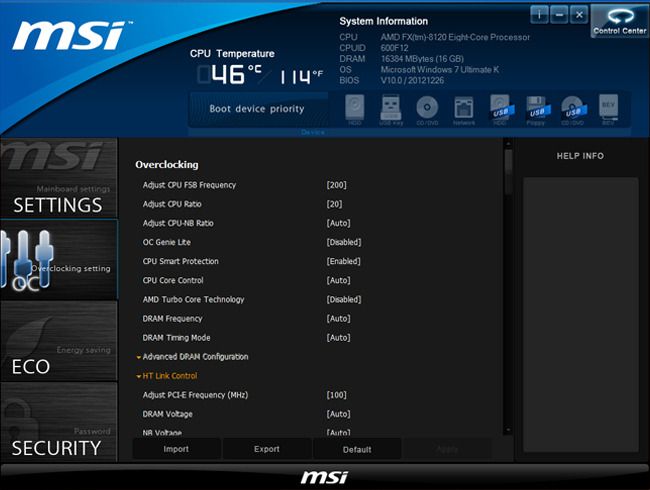Click the Default button

tap(357, 449)
